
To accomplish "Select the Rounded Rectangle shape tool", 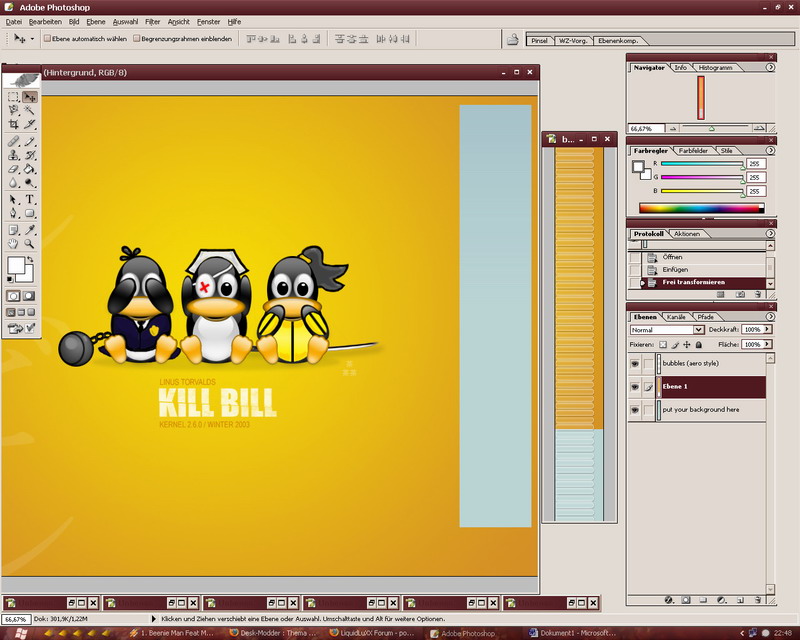I will (30, 213).
